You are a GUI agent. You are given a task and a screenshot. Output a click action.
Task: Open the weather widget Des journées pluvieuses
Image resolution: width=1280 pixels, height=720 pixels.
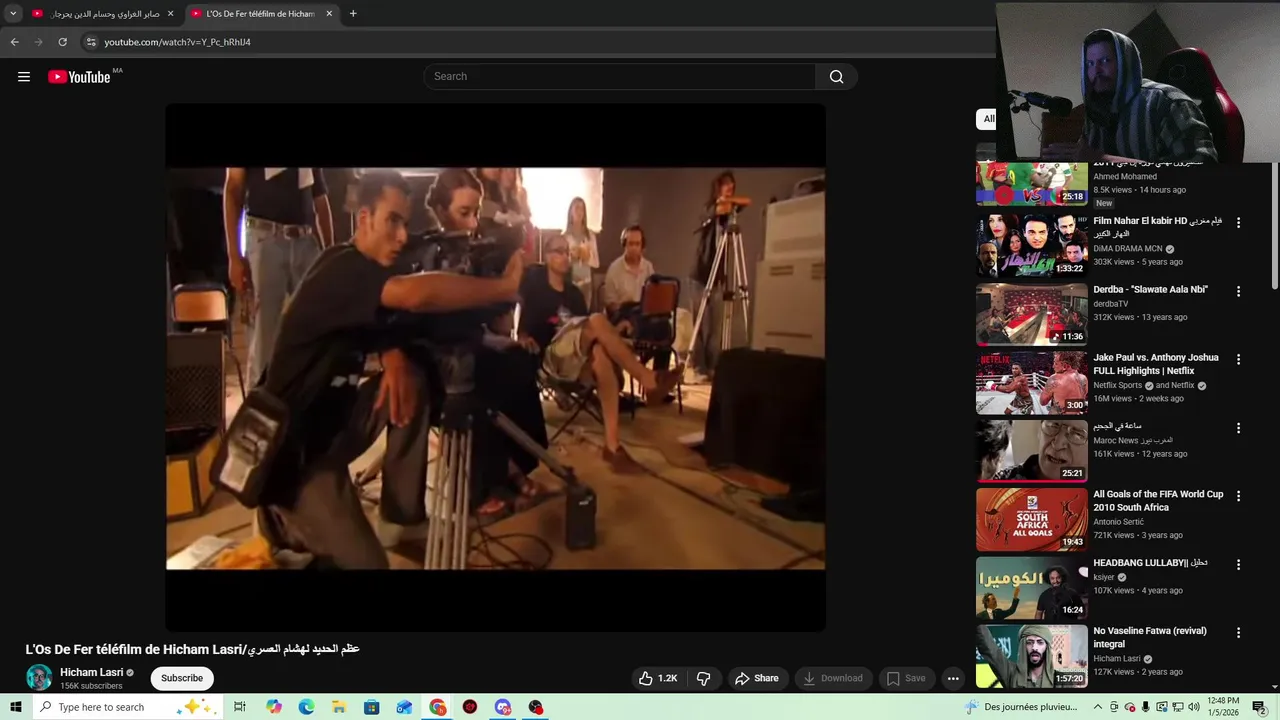[1021, 707]
